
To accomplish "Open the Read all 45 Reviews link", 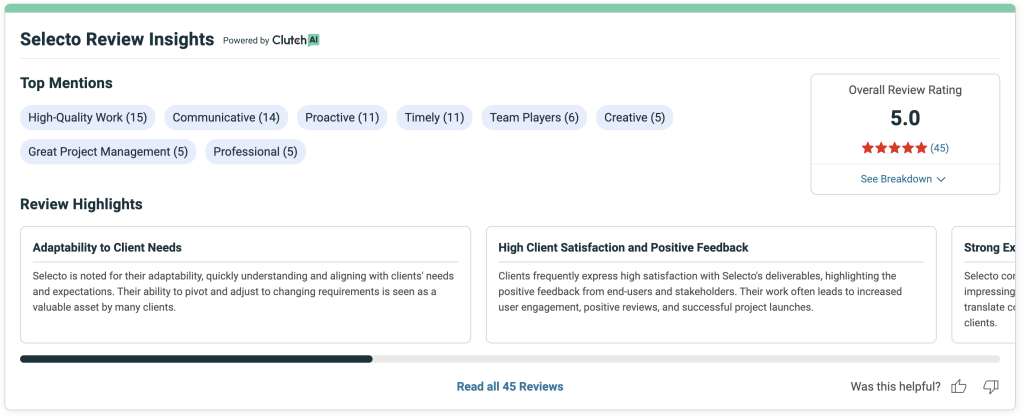I will tap(509, 386).
